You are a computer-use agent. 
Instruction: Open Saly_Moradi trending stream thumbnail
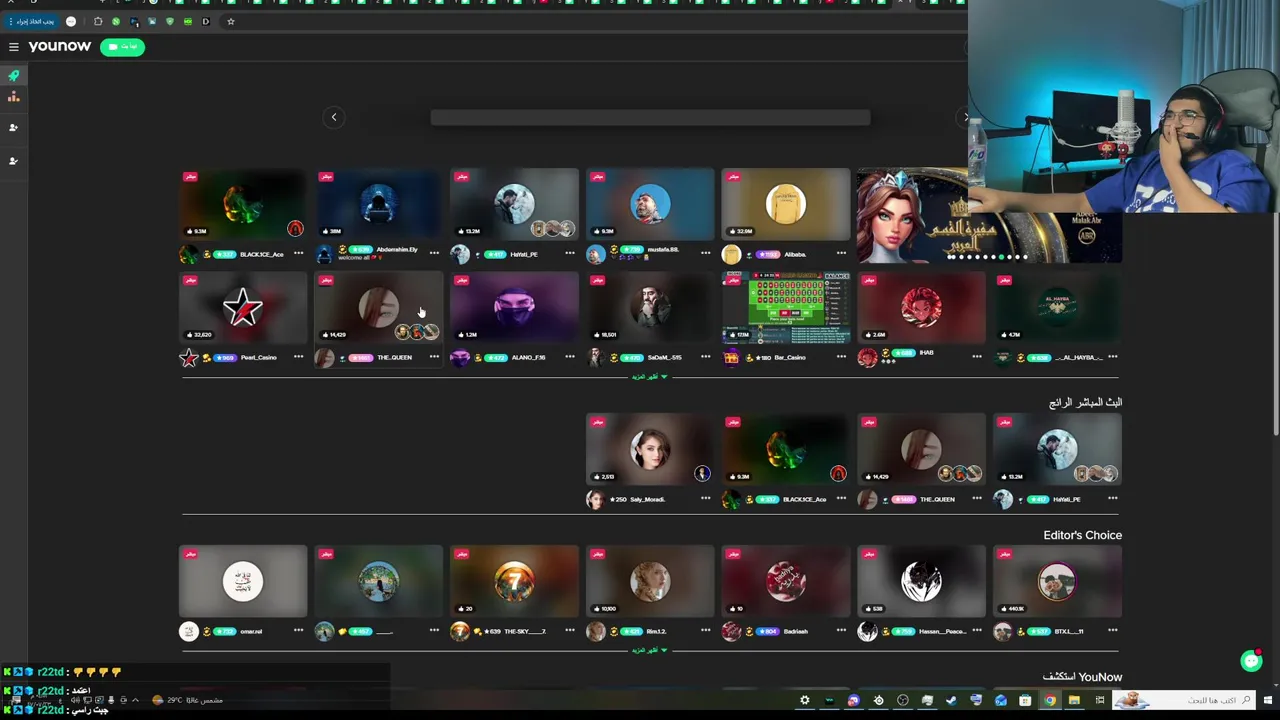point(651,449)
